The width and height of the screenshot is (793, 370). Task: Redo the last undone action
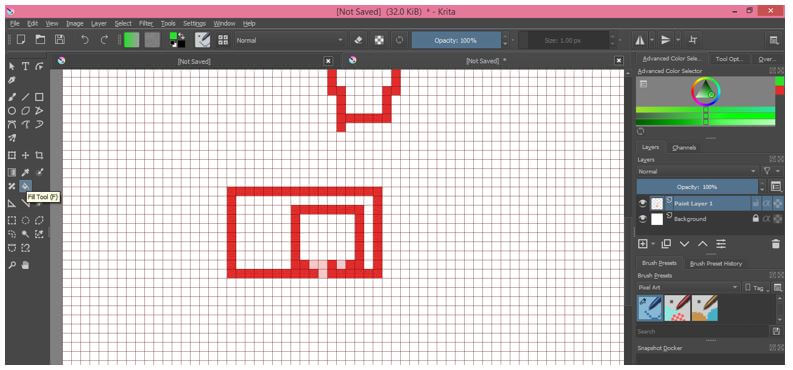tap(104, 40)
